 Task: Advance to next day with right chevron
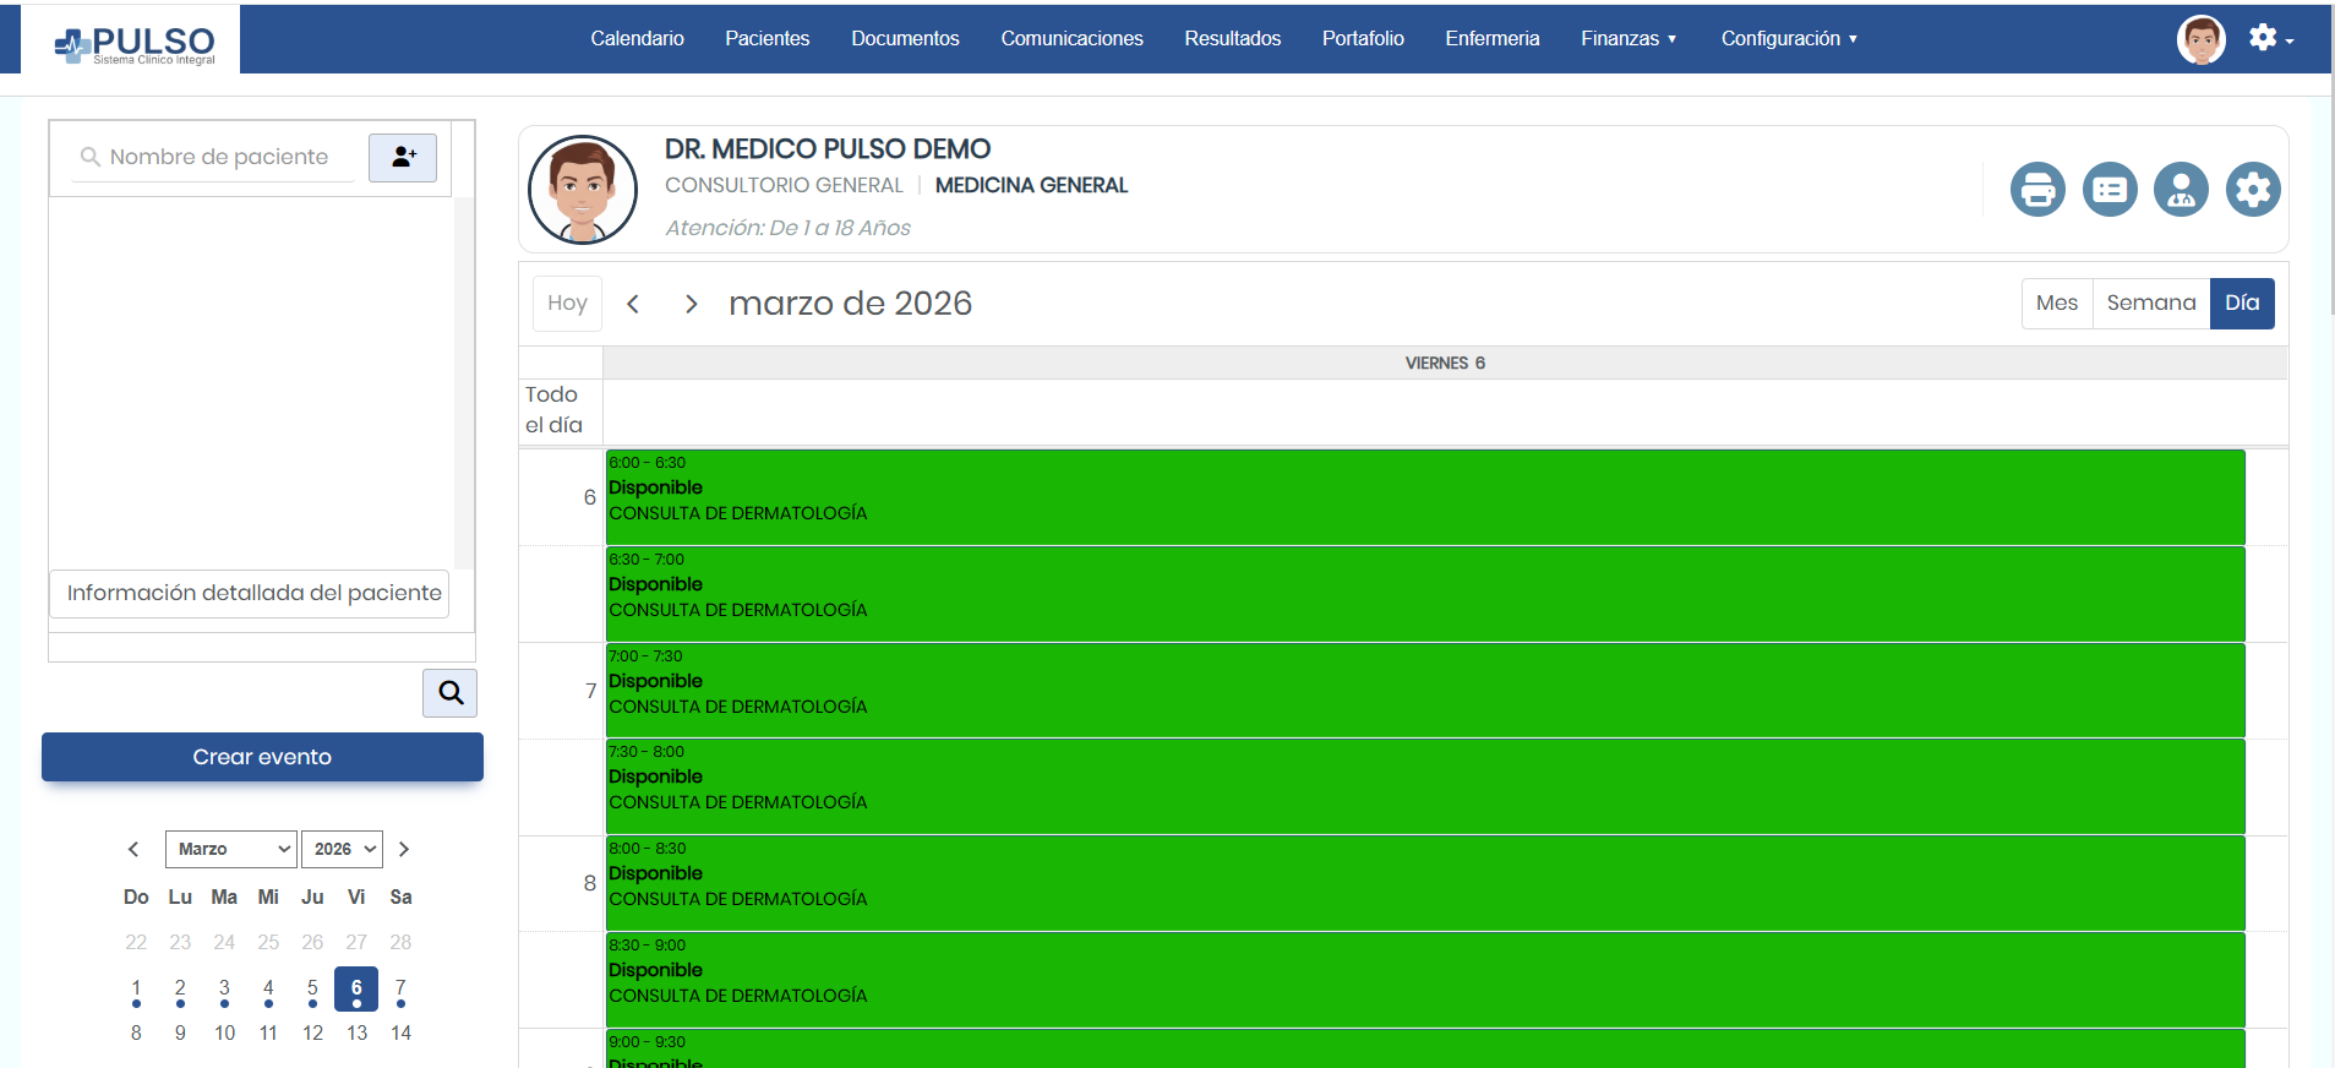(x=690, y=304)
